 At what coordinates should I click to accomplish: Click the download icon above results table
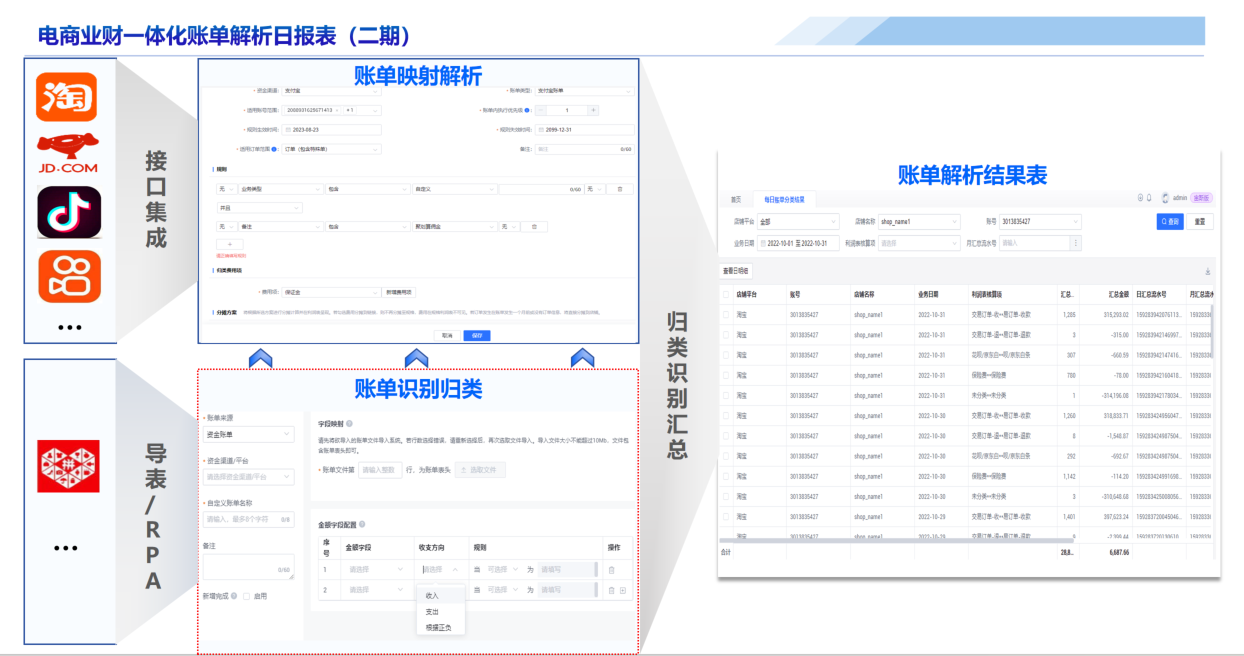(x=1207, y=271)
